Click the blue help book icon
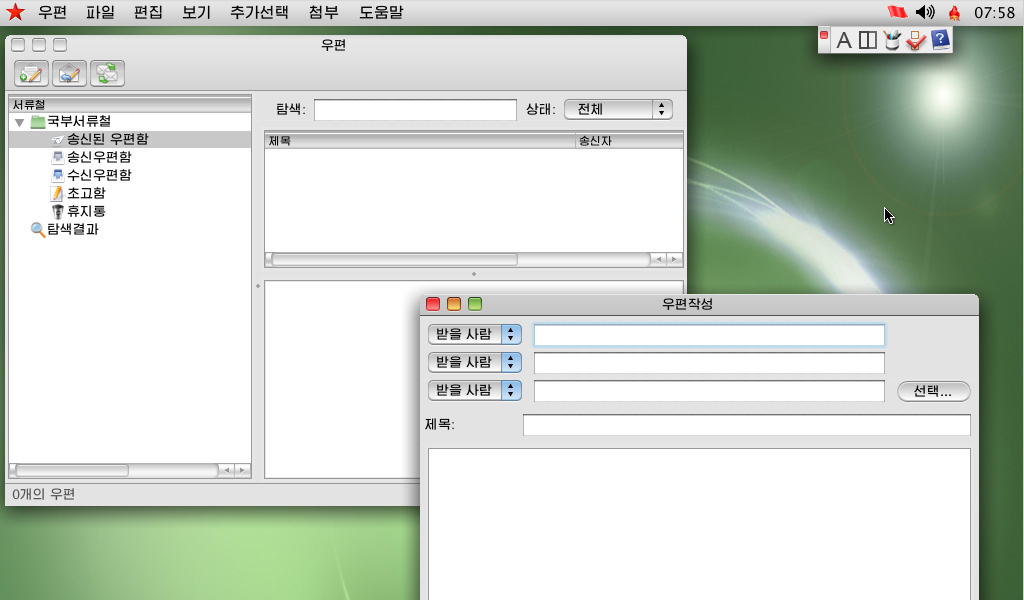Image resolution: width=1024 pixels, height=600 pixels. point(940,40)
